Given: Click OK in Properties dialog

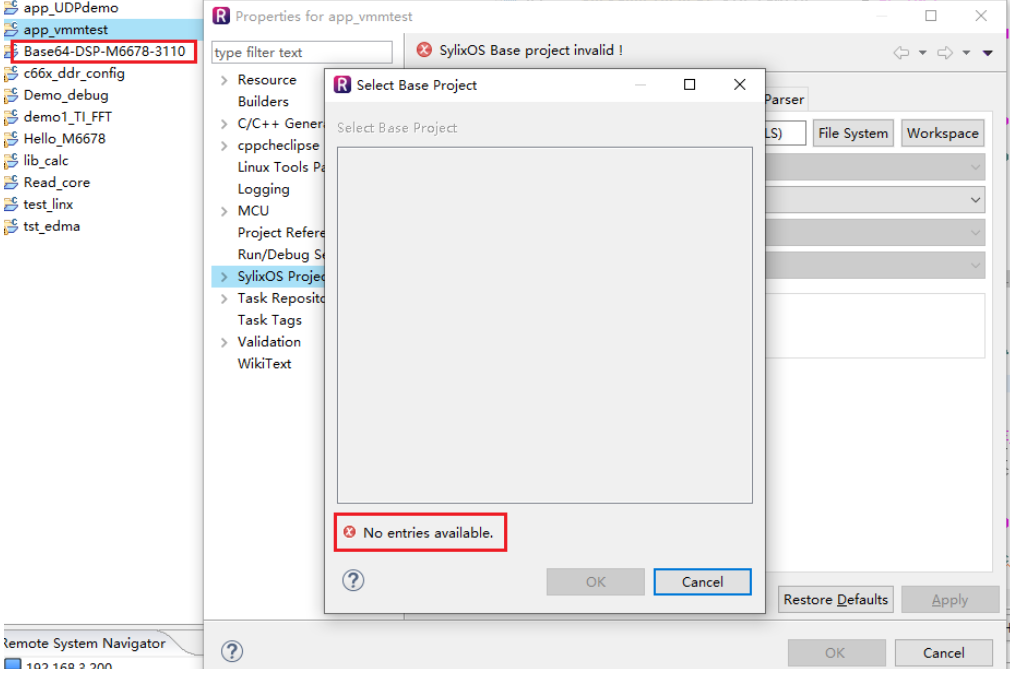Looking at the screenshot, I should click(x=835, y=653).
